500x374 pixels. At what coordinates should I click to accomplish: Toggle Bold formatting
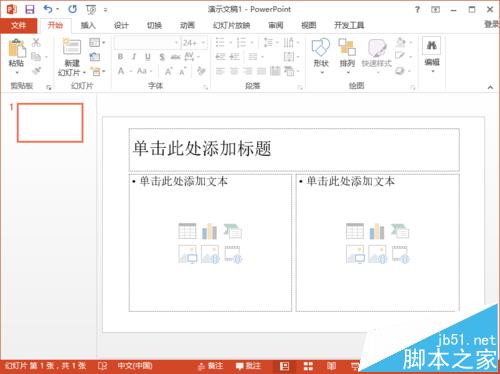pos(120,57)
